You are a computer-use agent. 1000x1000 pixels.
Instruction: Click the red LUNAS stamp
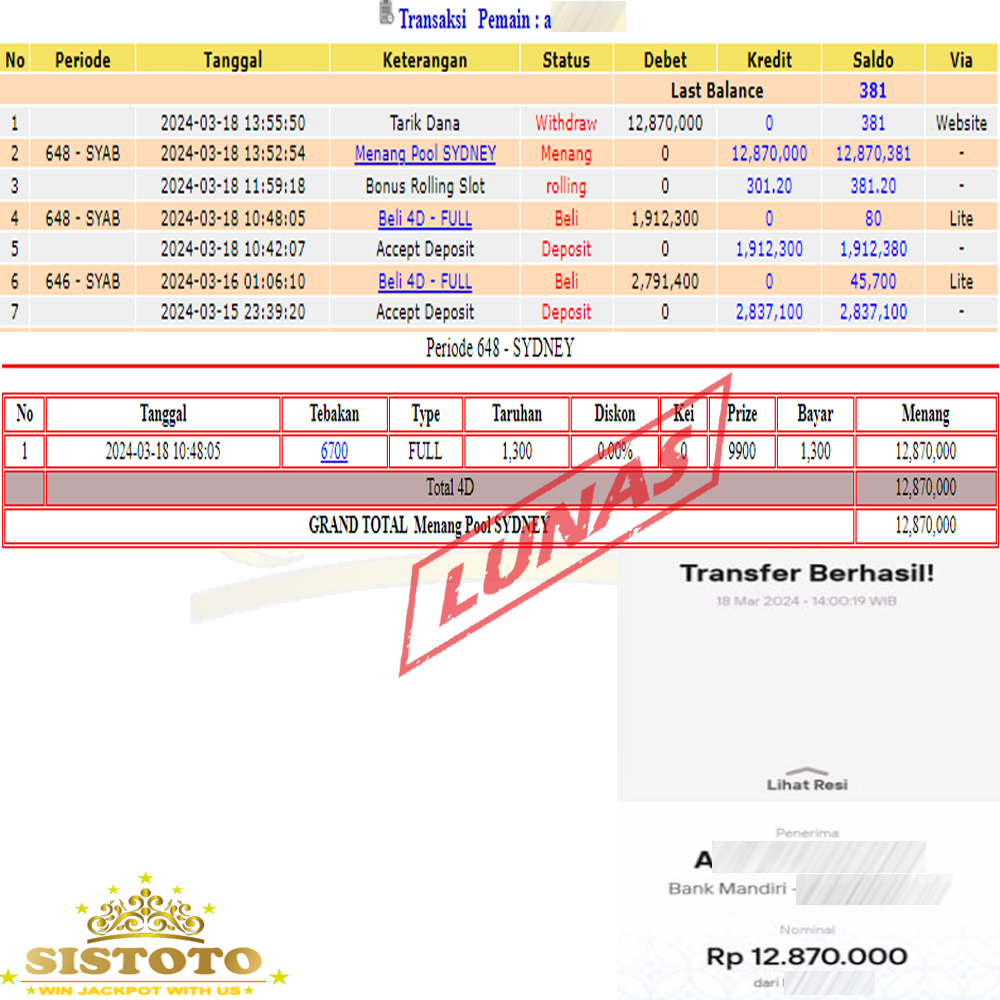coord(566,525)
